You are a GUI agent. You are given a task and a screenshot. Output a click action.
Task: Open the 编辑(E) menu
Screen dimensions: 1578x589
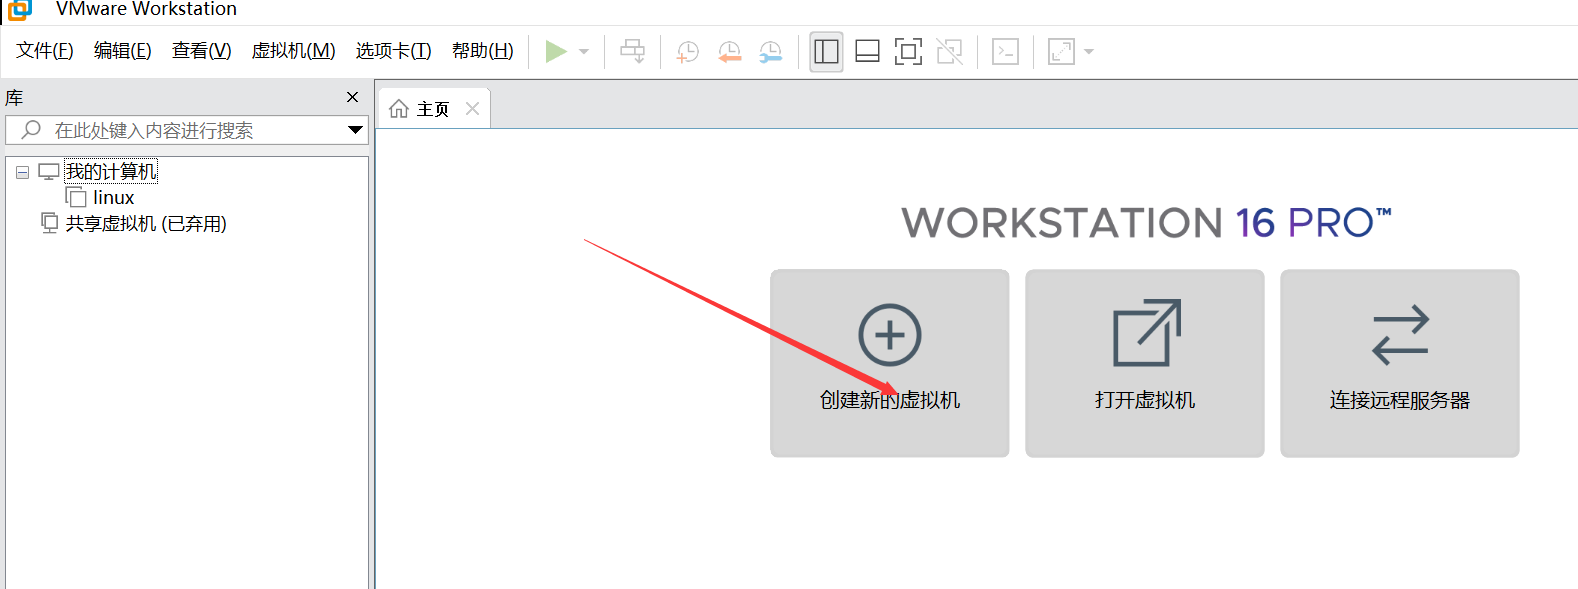(122, 51)
